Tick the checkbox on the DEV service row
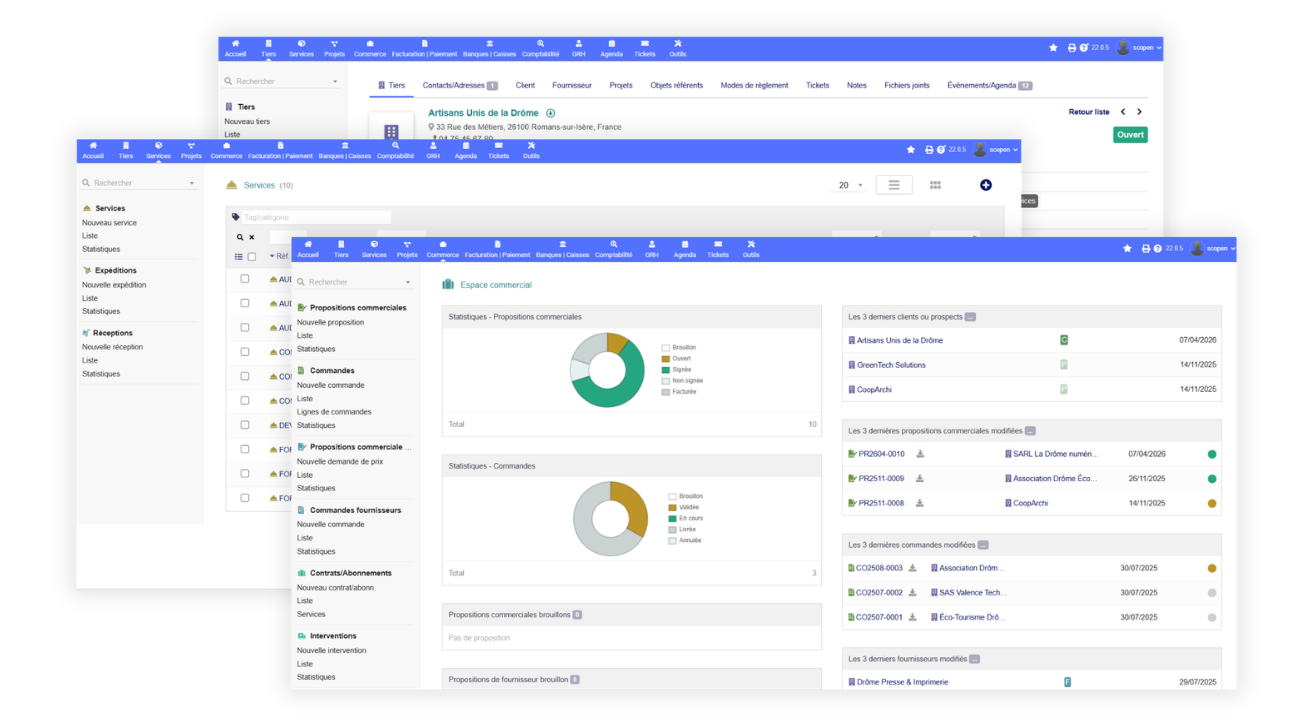 pos(245,425)
